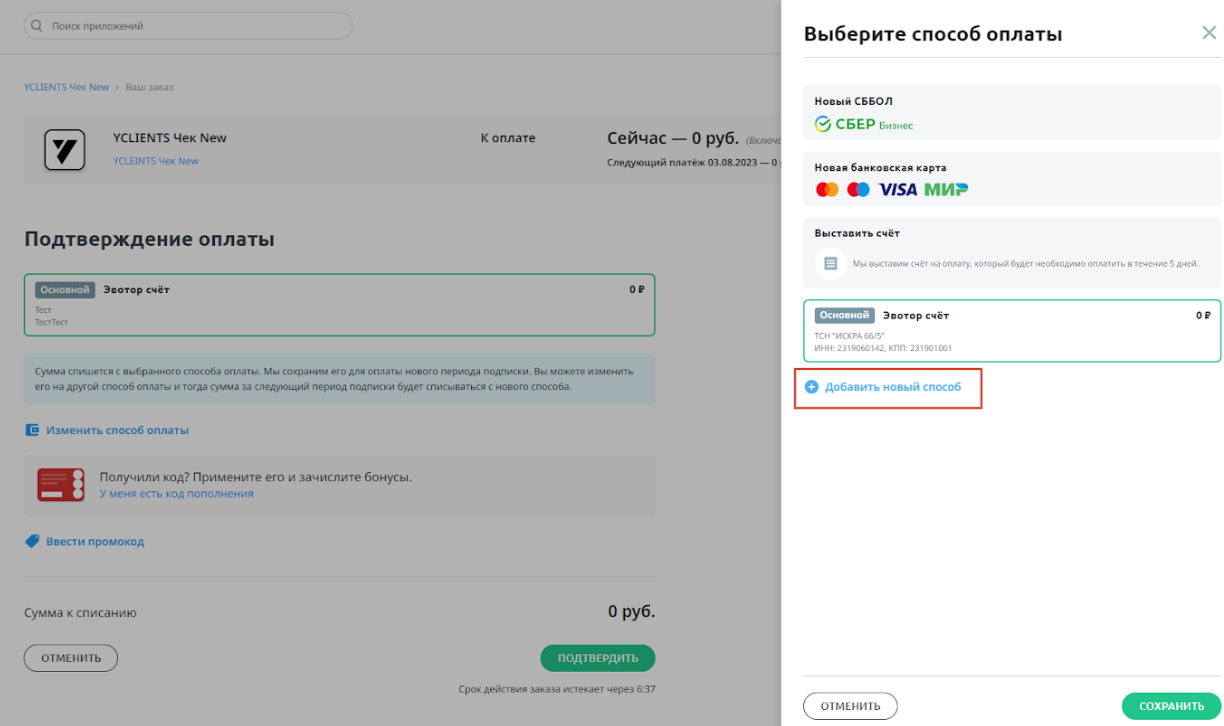This screenshot has height=726, width=1224.
Task: Click the promo code tag icon
Action: pyautogui.click(x=32, y=541)
